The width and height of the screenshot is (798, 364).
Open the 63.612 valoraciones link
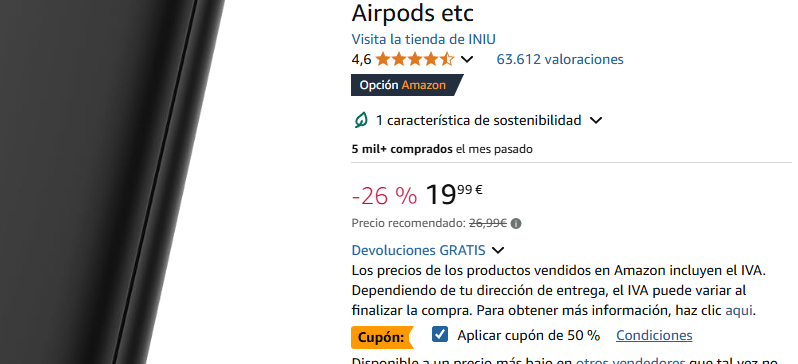click(560, 60)
